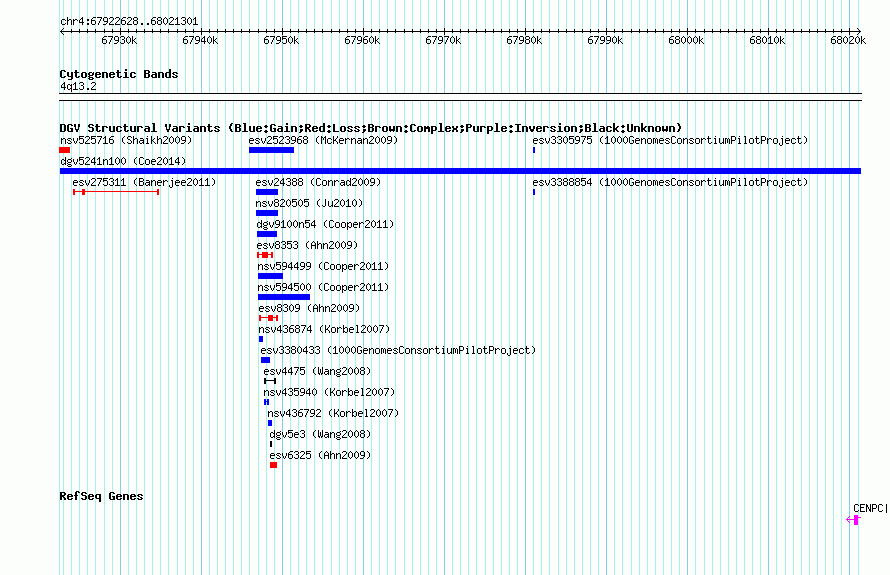This screenshot has width=890, height=575.
Task: Click the chr4:67922628..68021301 region label
Action: [129, 22]
